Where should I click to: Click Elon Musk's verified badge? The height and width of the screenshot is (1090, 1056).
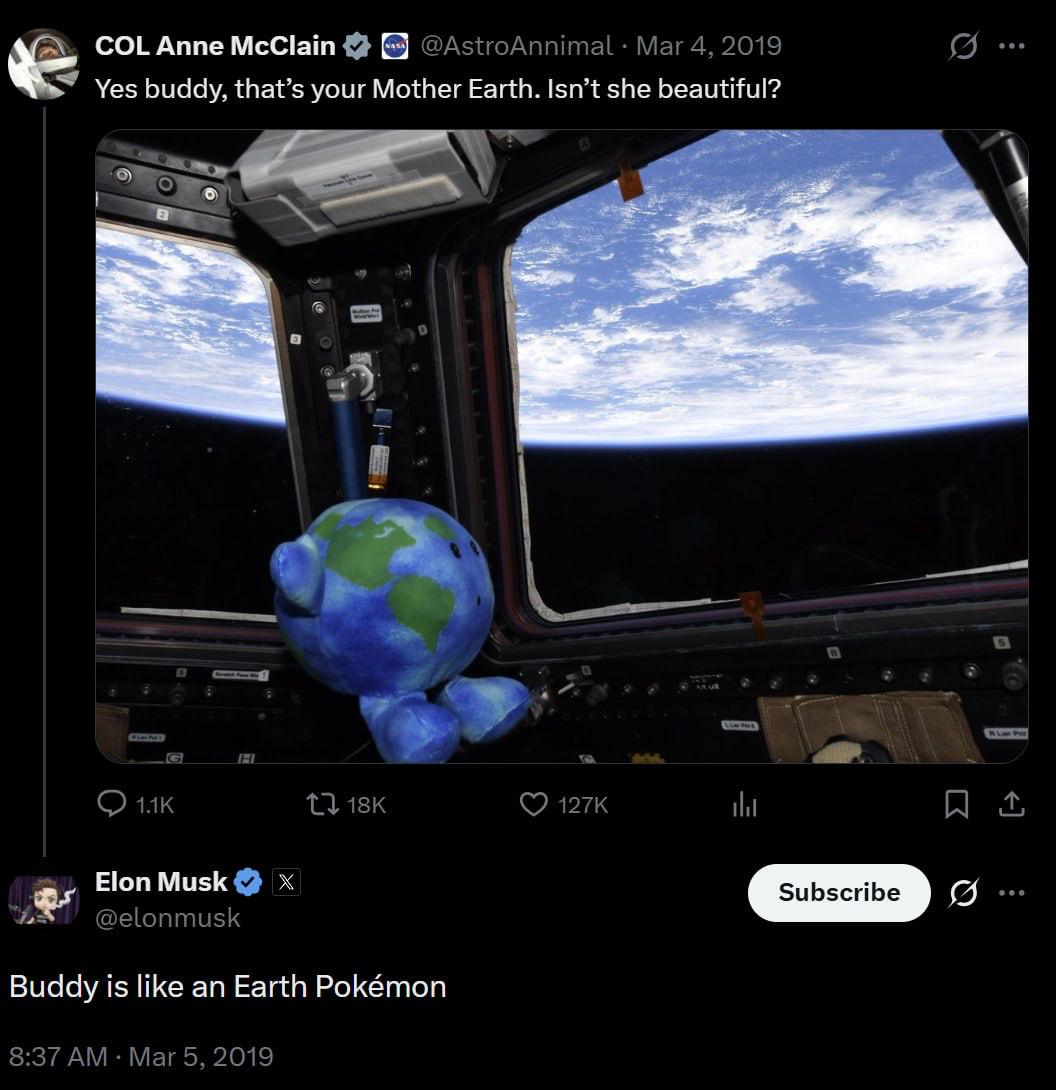[x=248, y=882]
